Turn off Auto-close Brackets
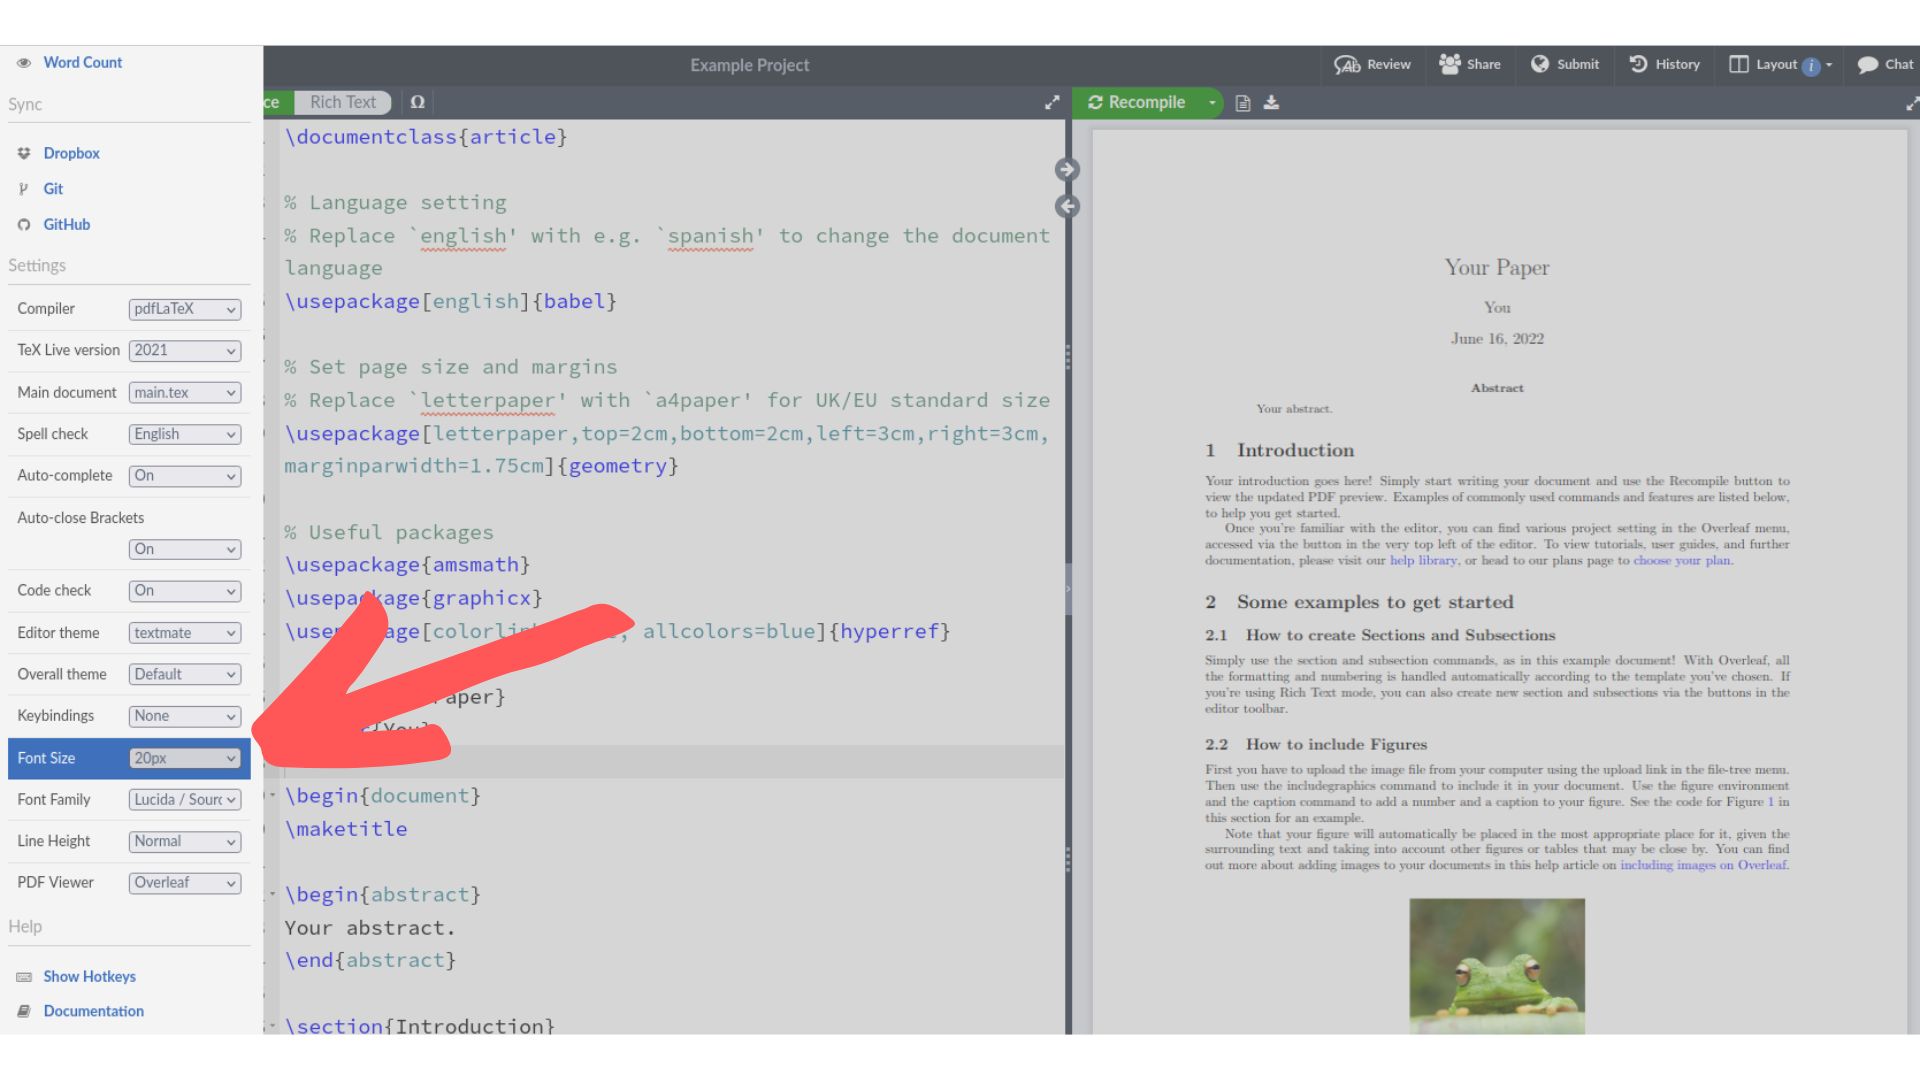The image size is (1920, 1080). tap(184, 549)
